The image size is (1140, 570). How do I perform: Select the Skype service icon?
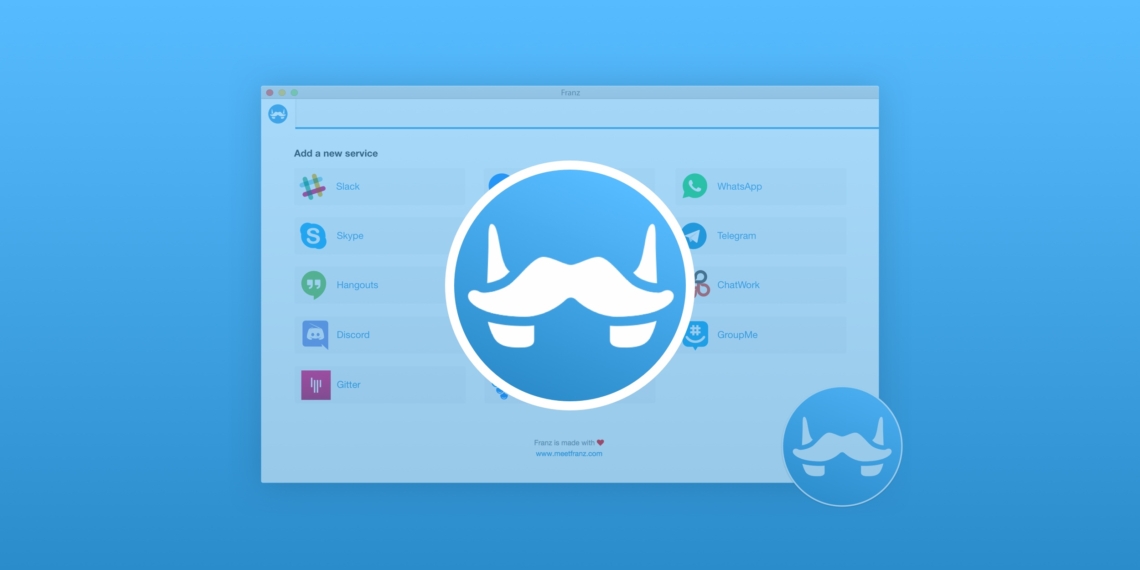(314, 236)
